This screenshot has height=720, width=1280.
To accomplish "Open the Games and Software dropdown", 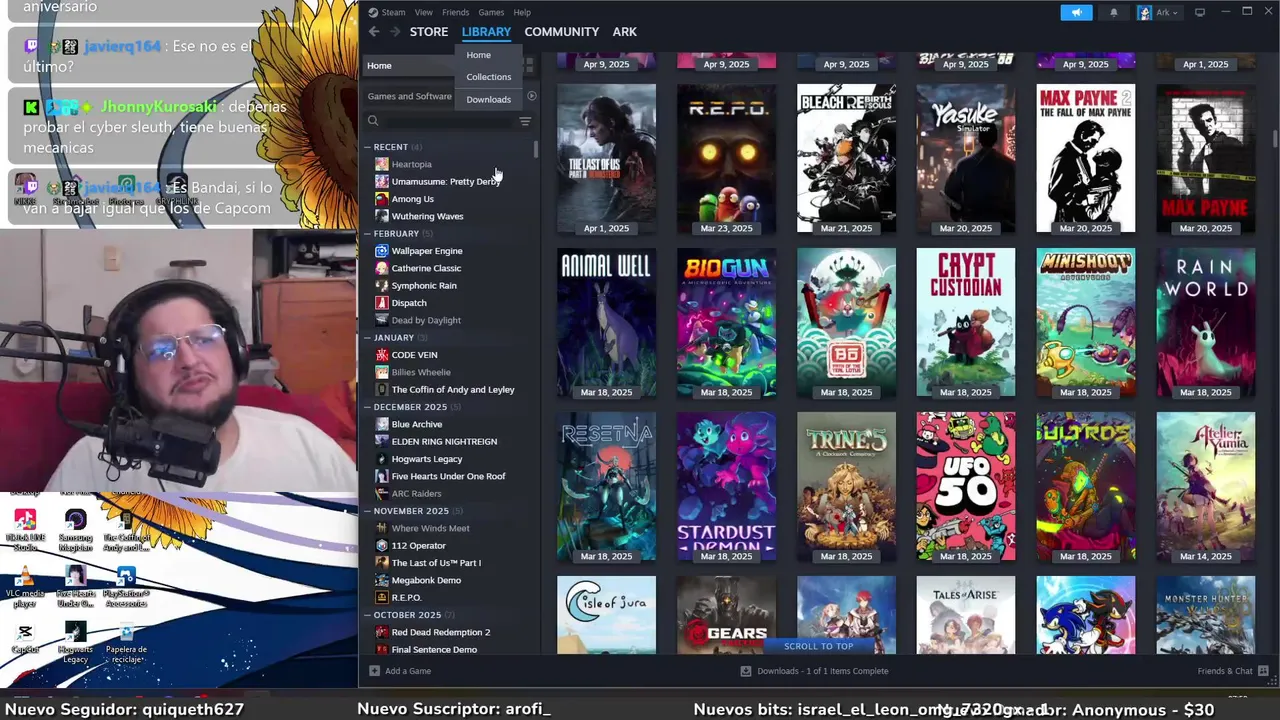I will click(x=410, y=96).
